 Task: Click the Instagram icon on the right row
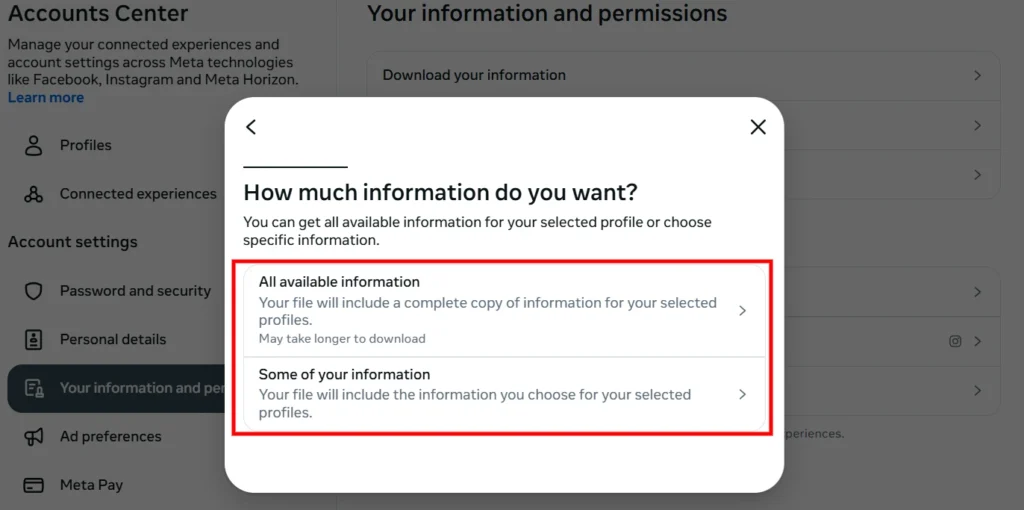(955, 341)
